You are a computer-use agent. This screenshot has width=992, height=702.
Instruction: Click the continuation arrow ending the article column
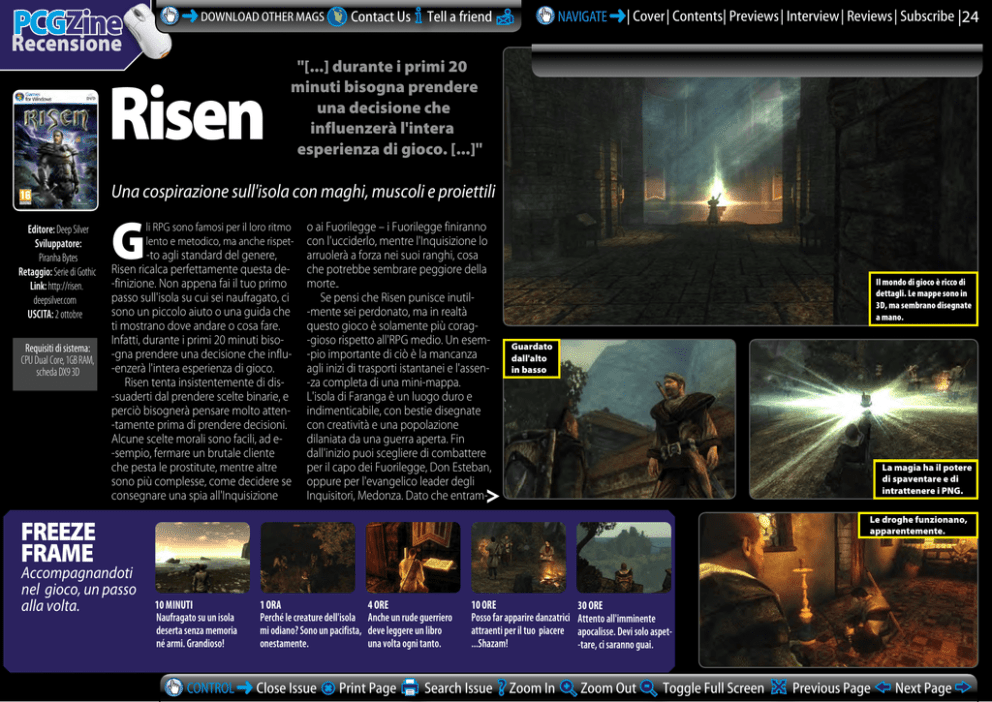tap(492, 496)
